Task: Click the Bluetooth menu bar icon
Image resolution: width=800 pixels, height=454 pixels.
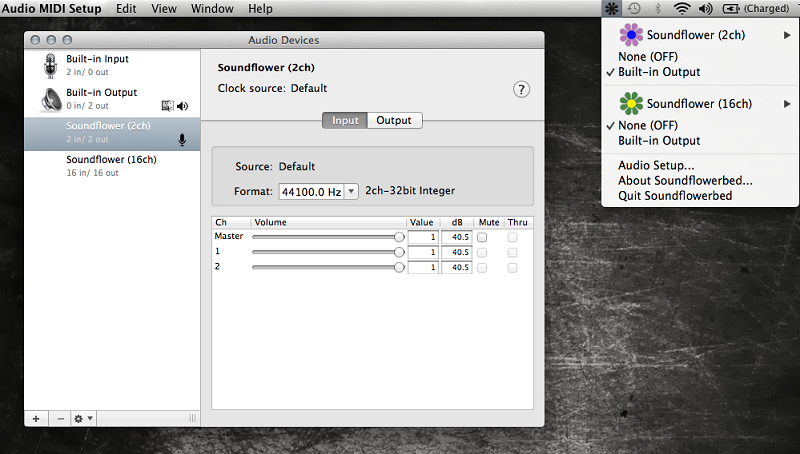Action: 658,8
